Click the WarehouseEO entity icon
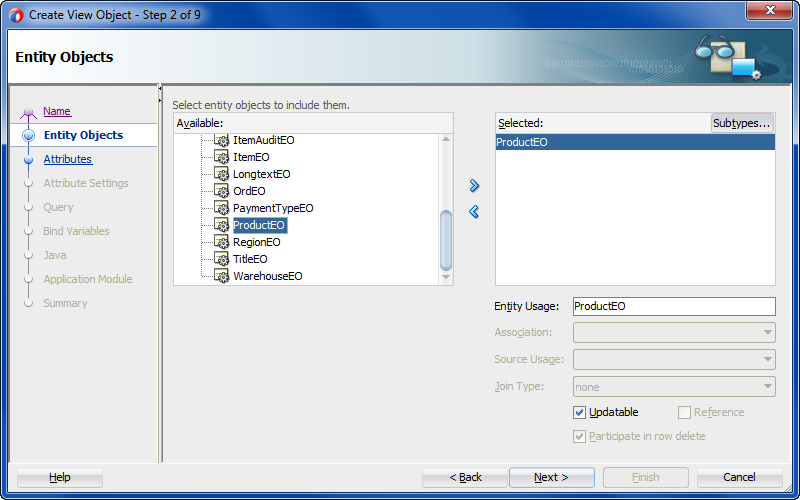800x500 pixels. tap(221, 276)
